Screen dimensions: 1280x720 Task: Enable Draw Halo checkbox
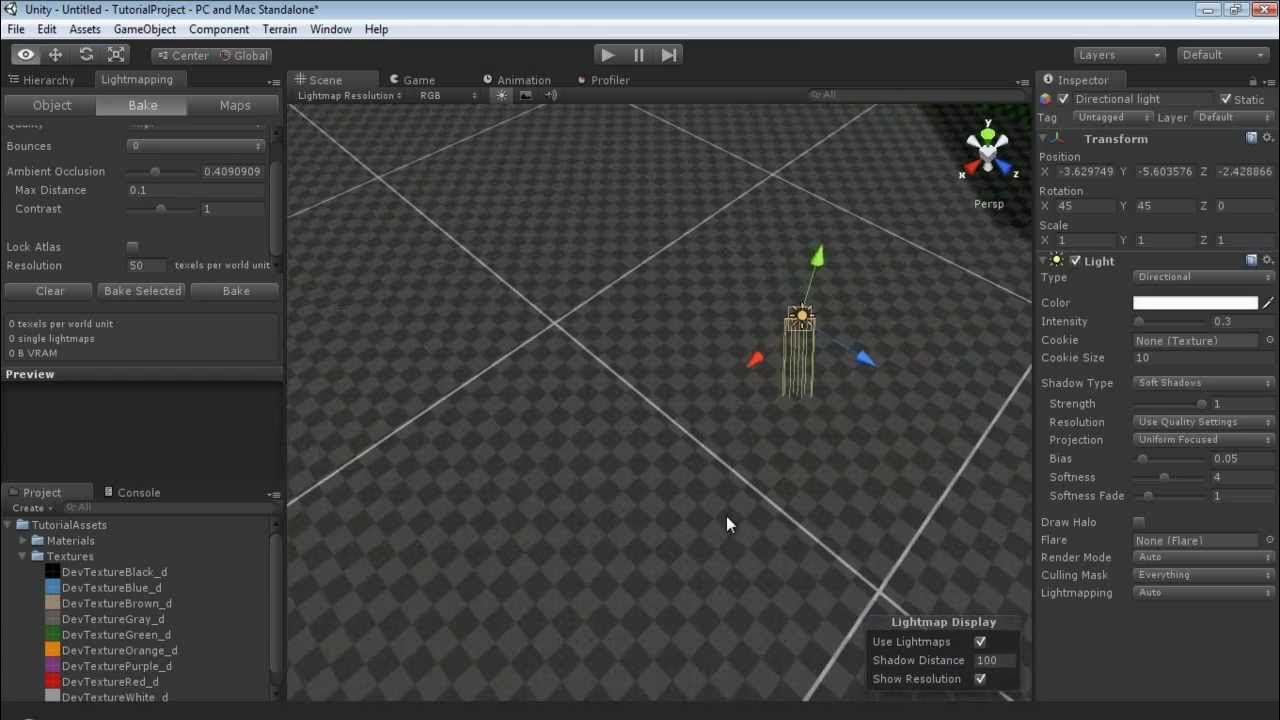pyautogui.click(x=1139, y=522)
